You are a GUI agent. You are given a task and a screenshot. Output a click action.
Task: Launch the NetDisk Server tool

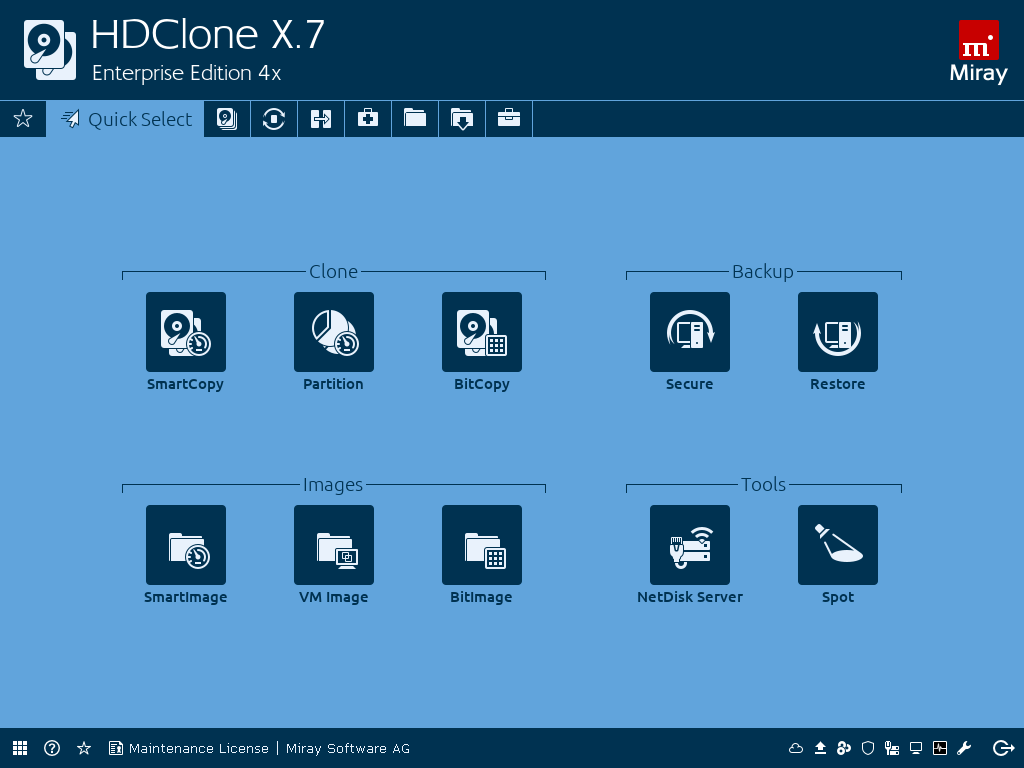[689, 545]
